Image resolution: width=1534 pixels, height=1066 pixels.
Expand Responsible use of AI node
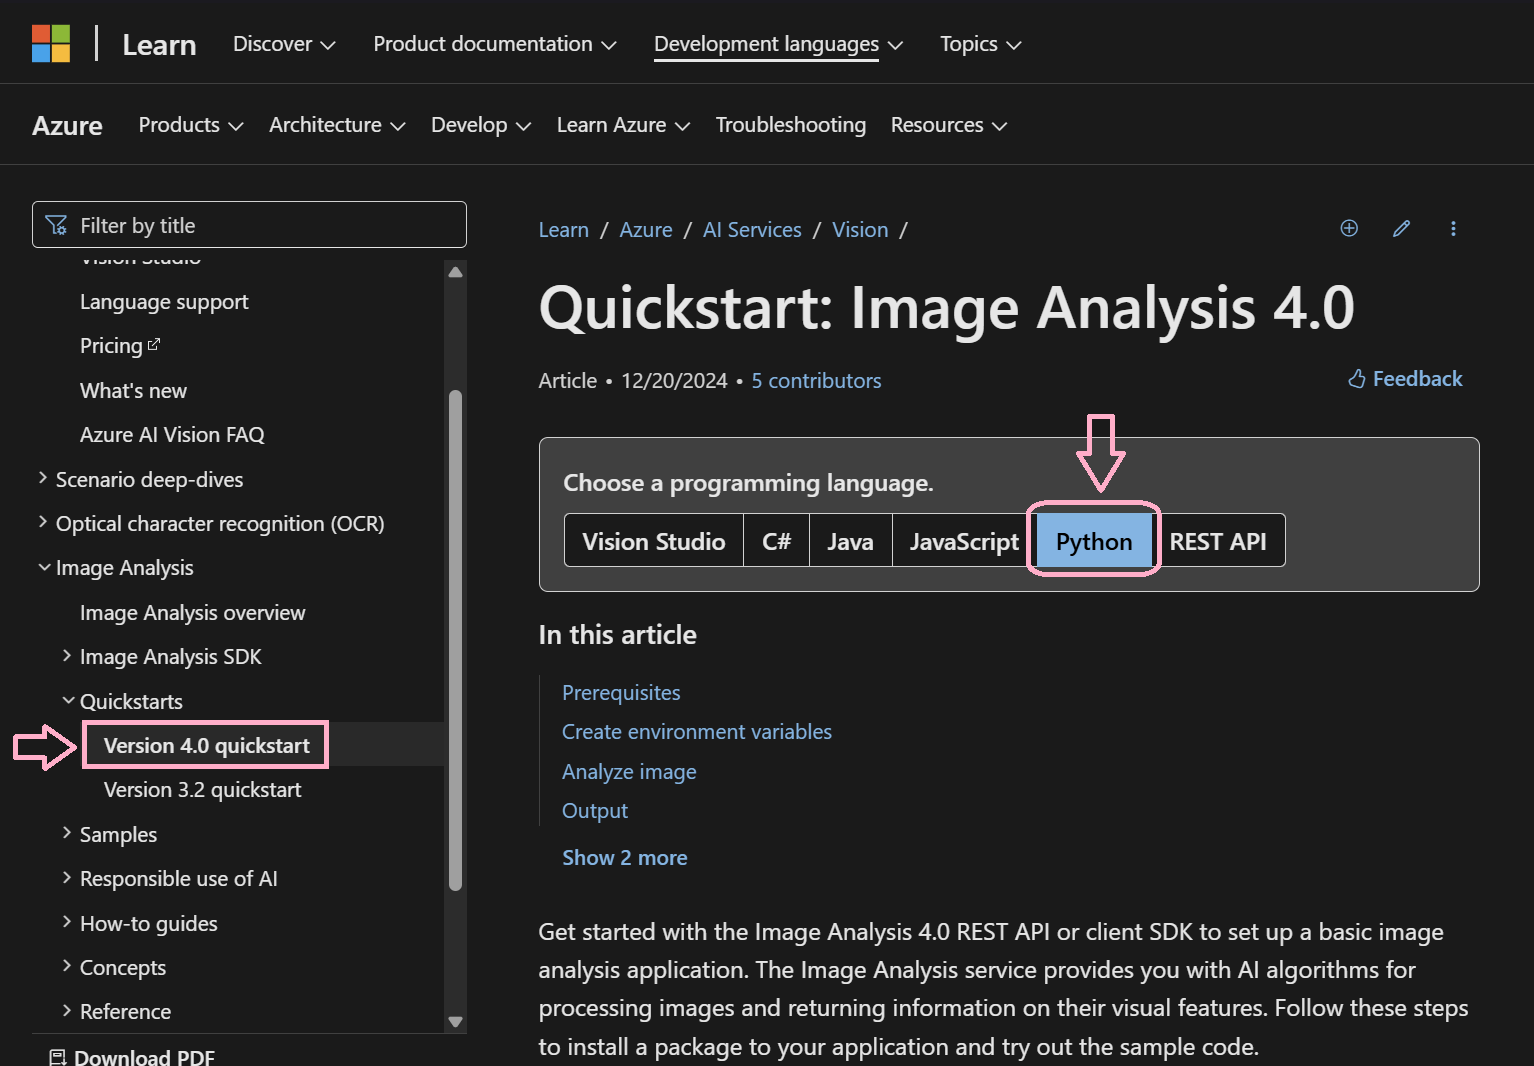[x=67, y=877]
